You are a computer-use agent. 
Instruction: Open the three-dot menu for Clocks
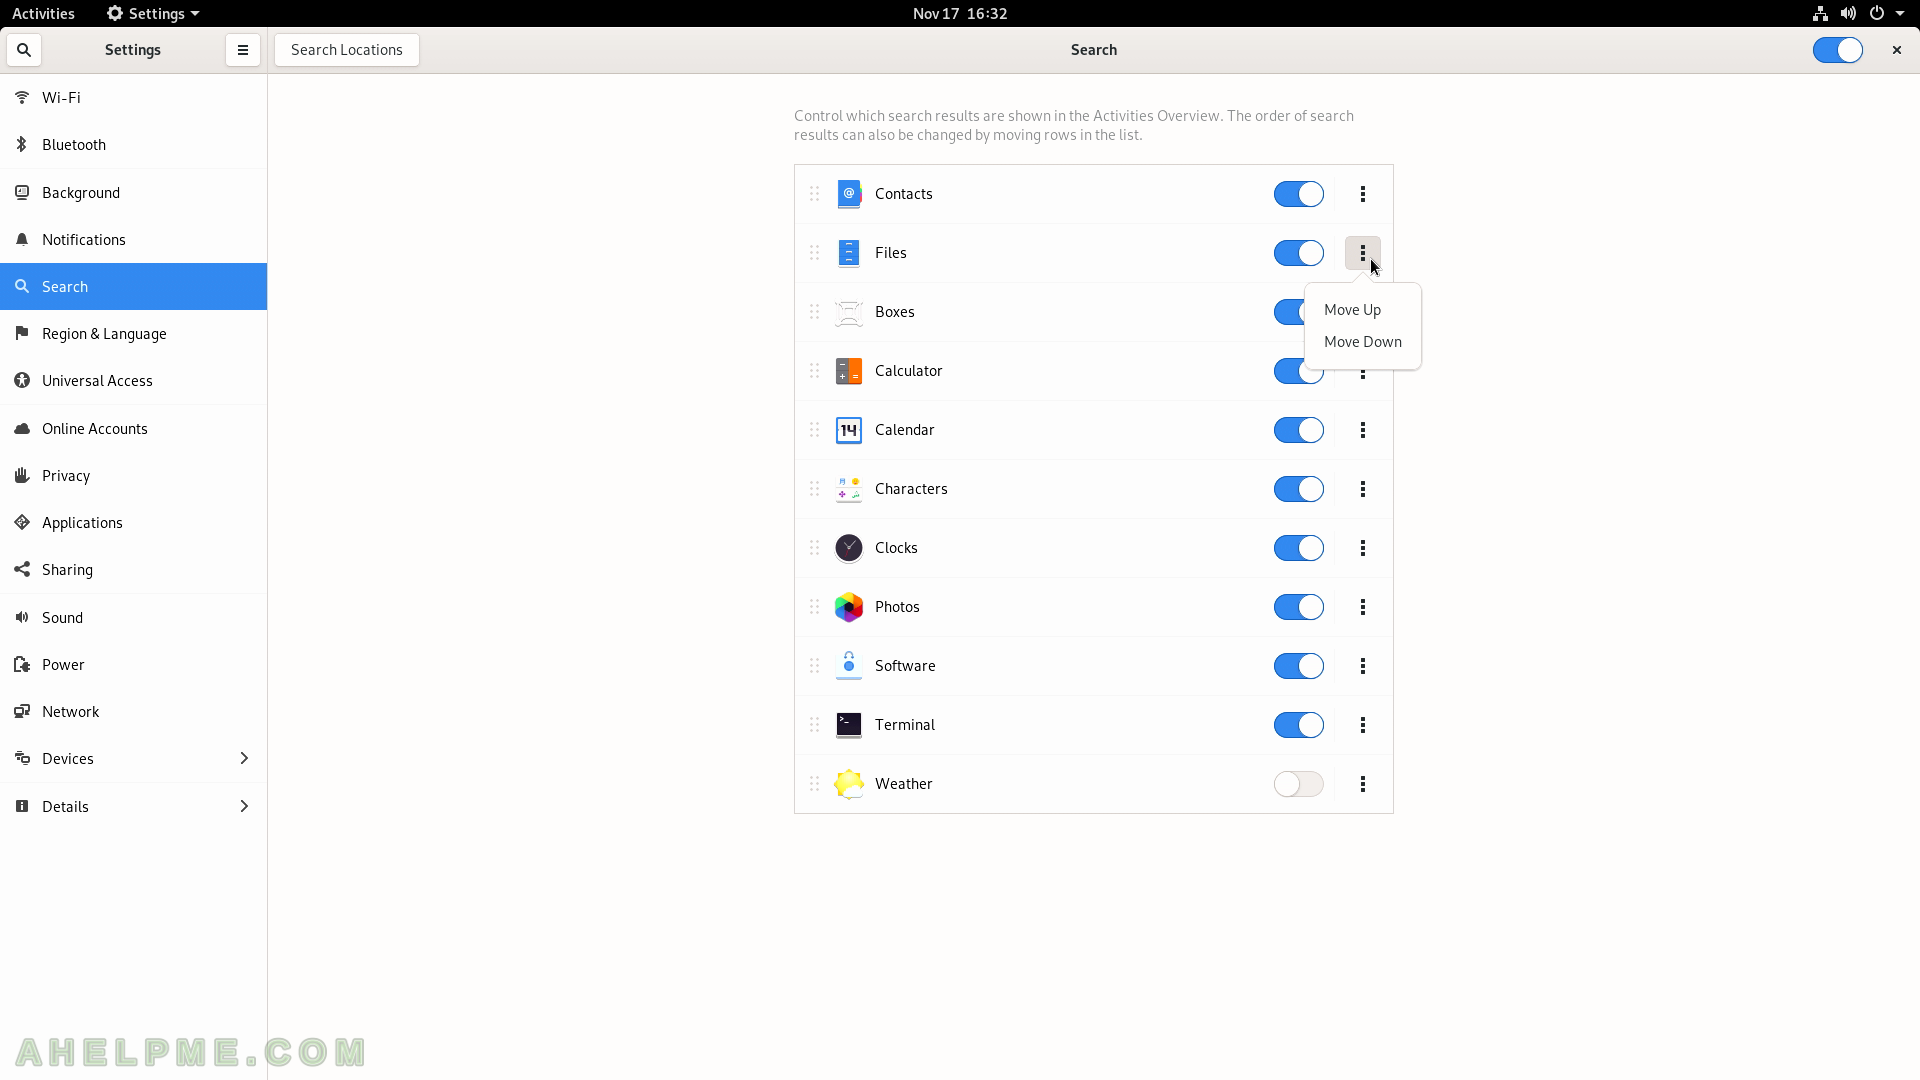[1363, 548]
